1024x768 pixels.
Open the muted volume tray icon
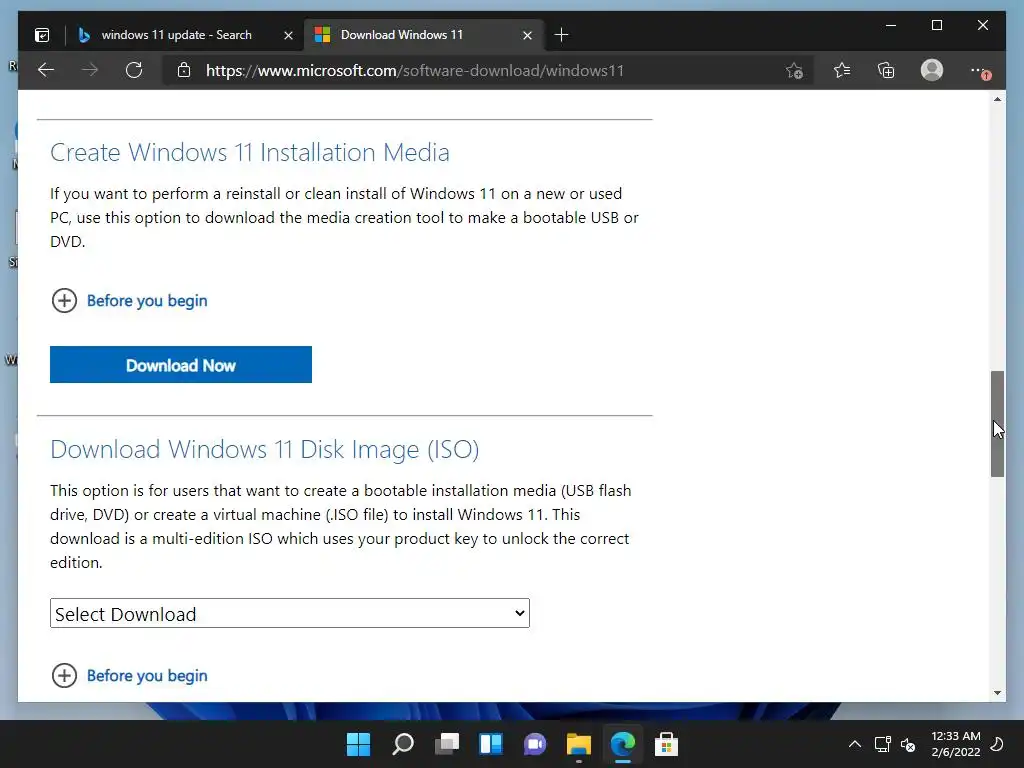tap(908, 744)
